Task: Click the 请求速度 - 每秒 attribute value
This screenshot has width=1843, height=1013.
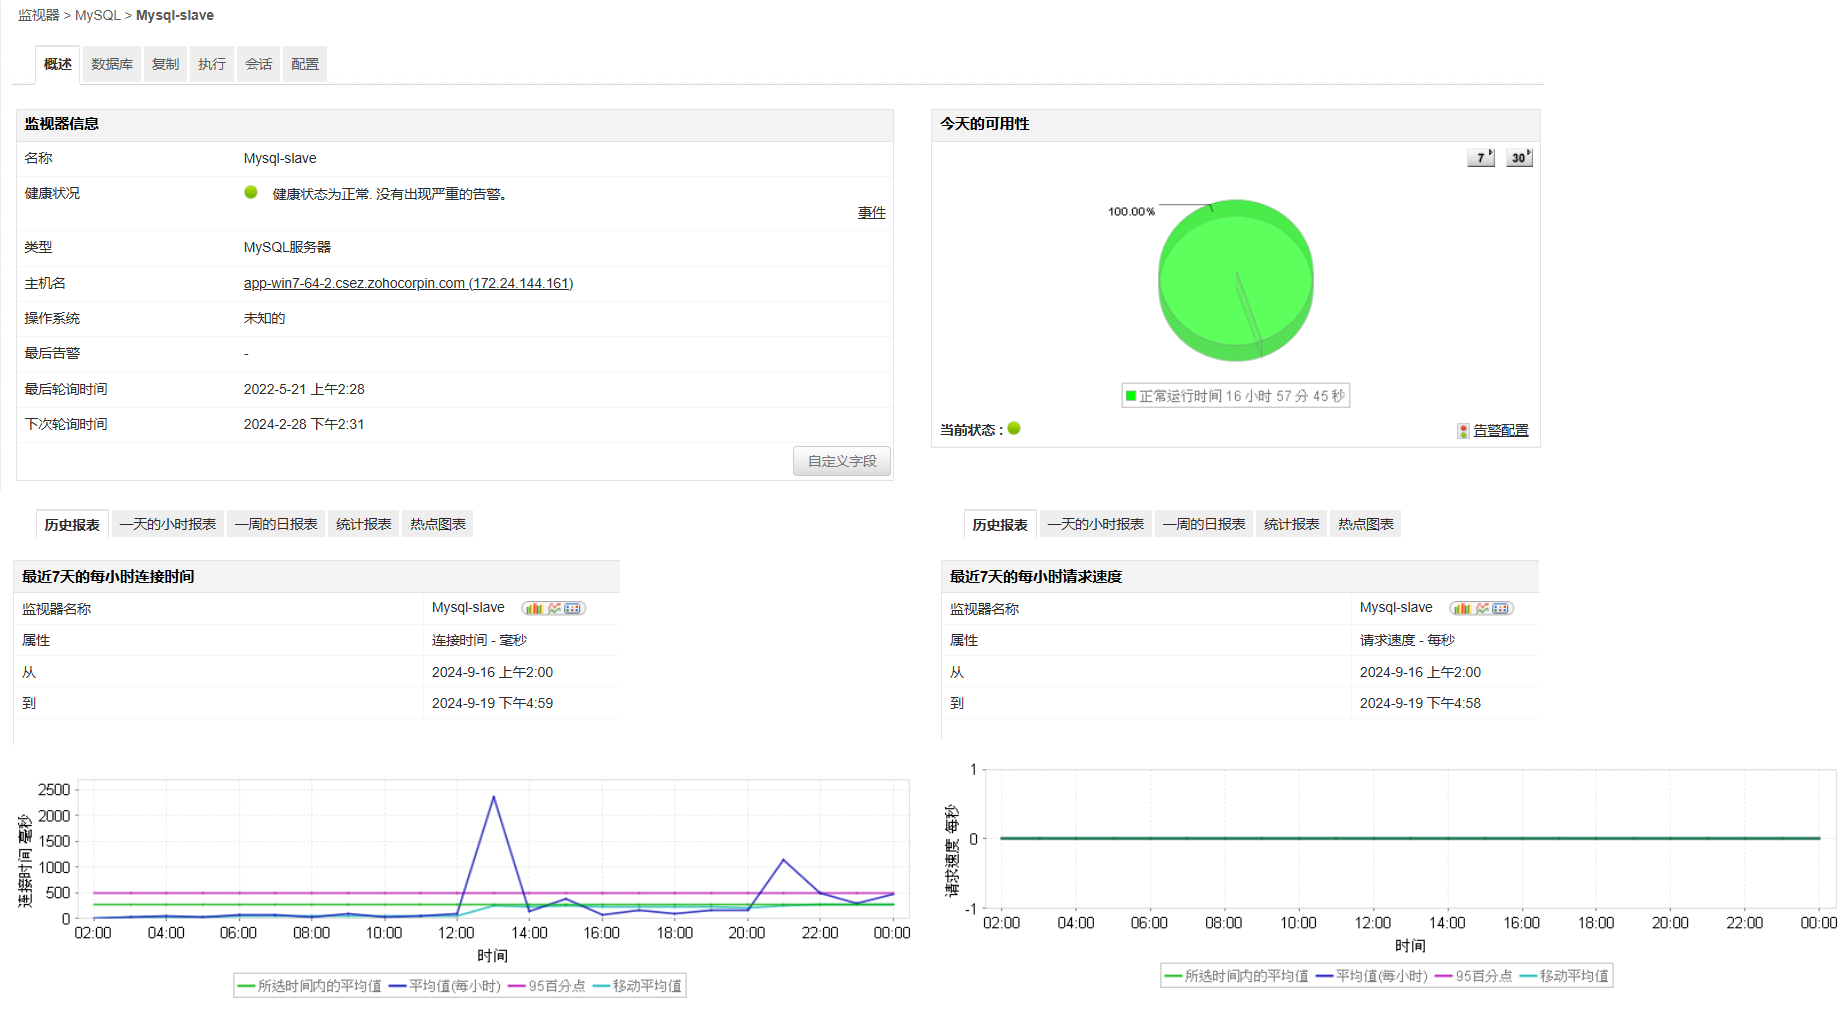Action: coord(1407,640)
